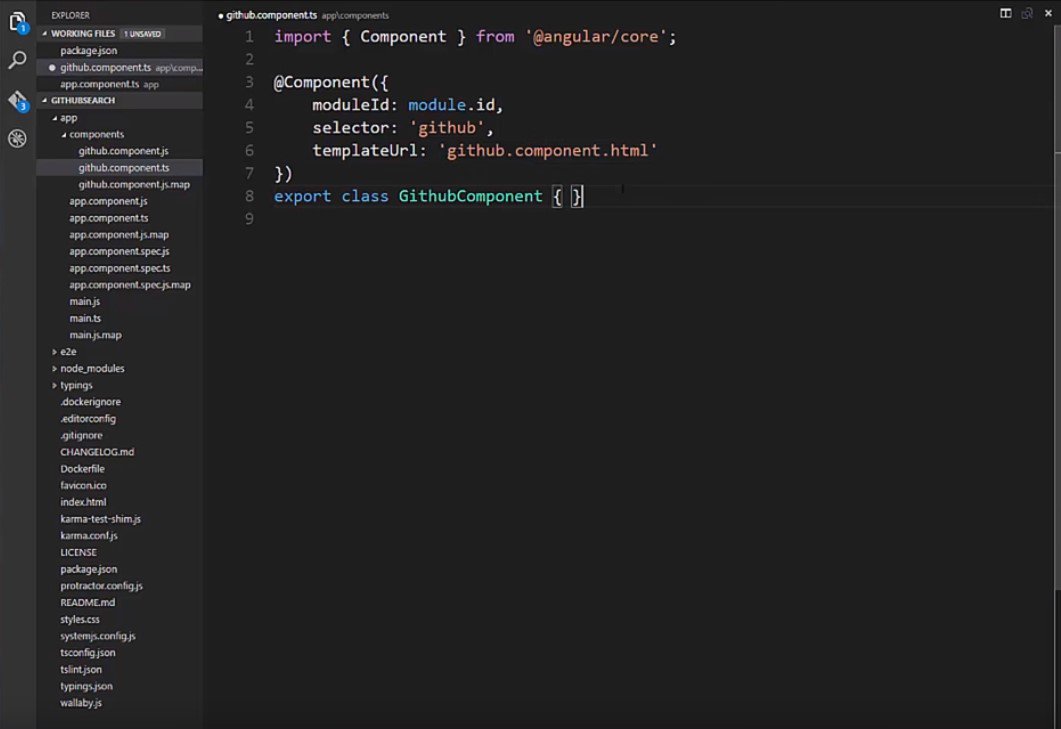Open tslint.json

(x=81, y=669)
